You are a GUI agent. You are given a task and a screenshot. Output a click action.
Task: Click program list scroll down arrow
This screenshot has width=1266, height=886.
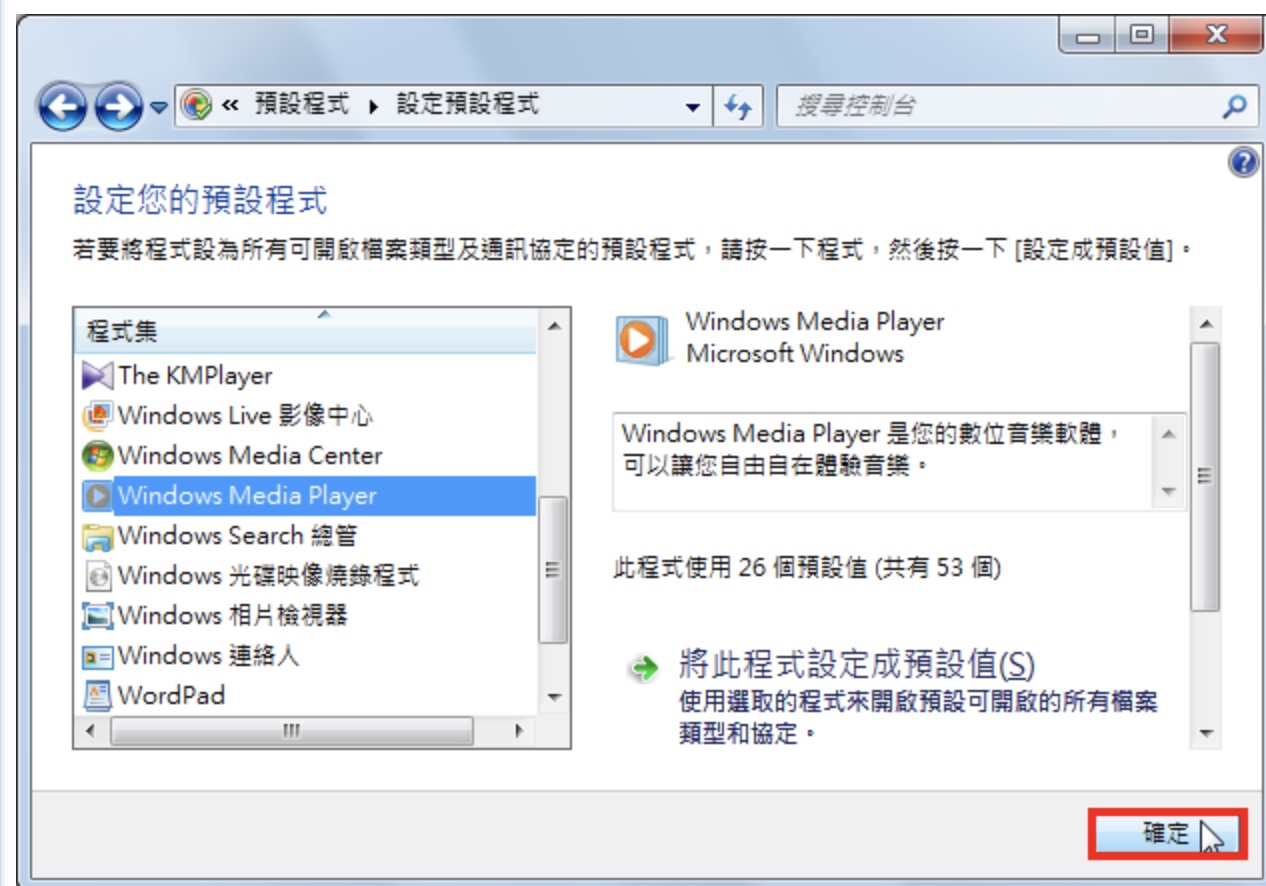[554, 697]
